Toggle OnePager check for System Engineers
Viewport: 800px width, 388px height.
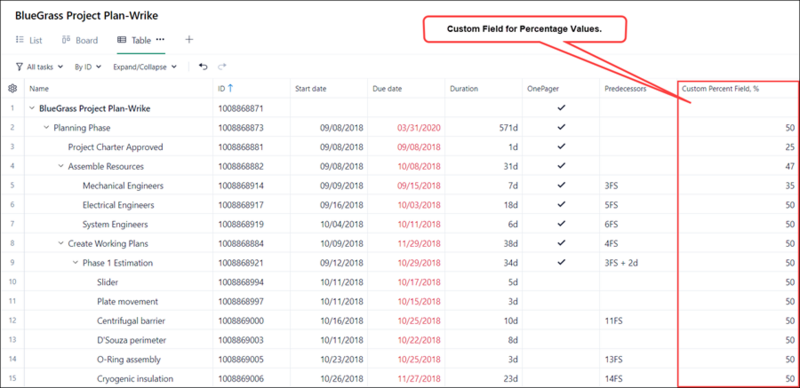(x=561, y=224)
